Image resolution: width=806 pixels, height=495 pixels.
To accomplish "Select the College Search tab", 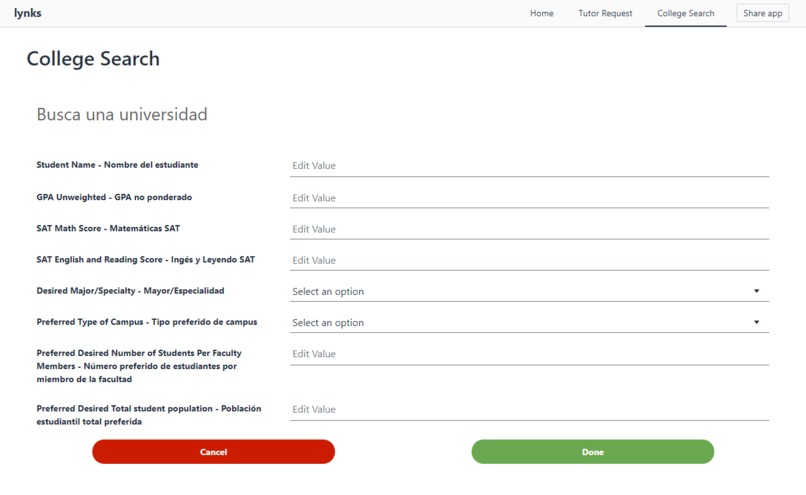I will (686, 13).
